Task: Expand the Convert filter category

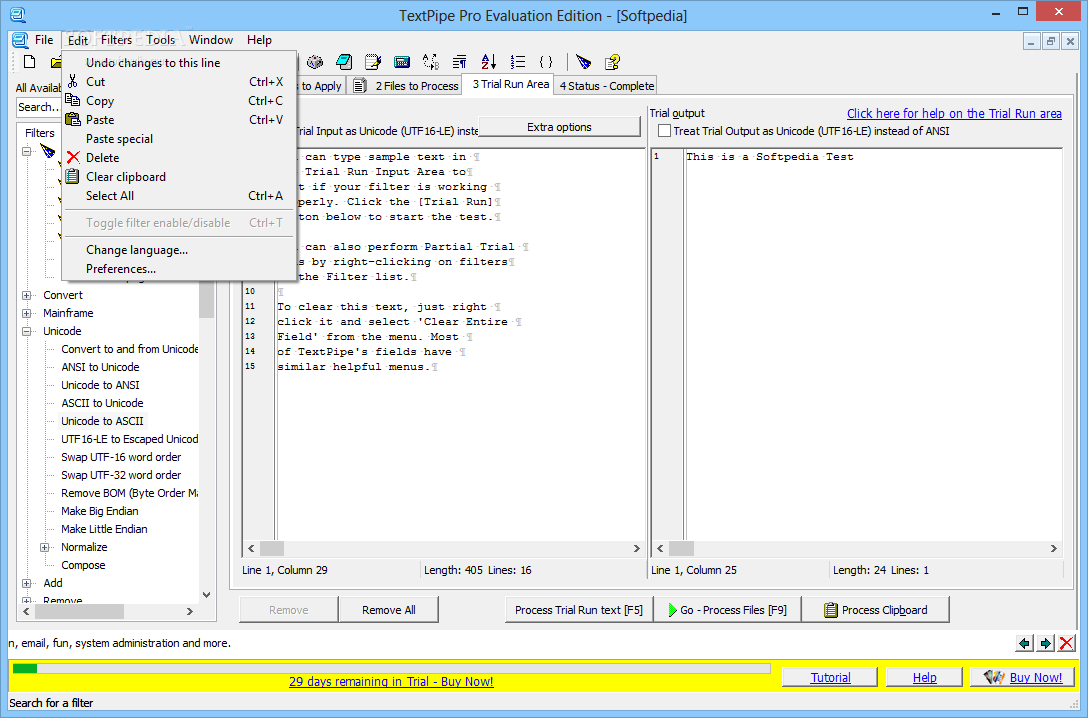Action: pos(26,295)
